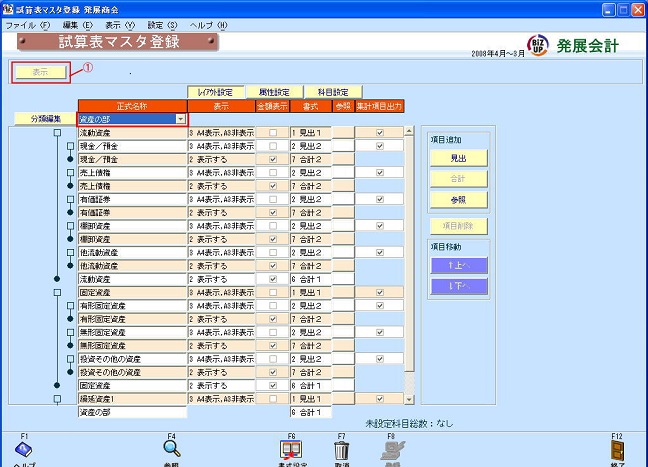
Task: Switch to the 科目設定 tab
Action: [x=333, y=92]
